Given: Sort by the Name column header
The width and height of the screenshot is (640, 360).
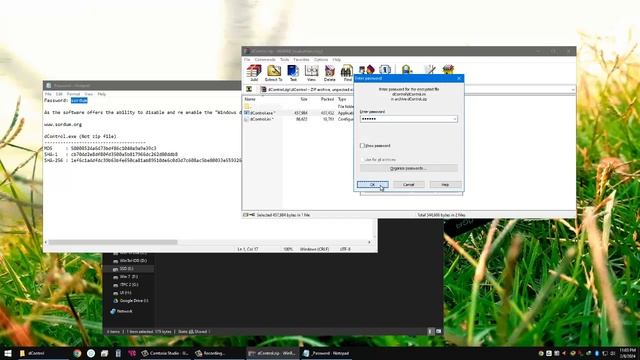Looking at the screenshot, I should (x=250, y=99).
